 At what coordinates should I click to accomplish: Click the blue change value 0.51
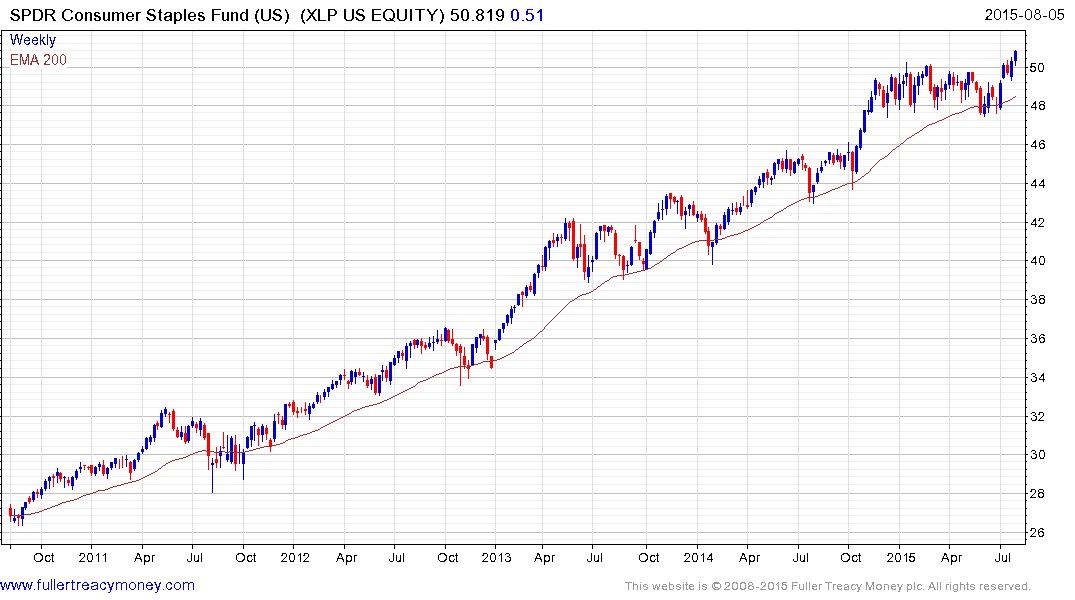pyautogui.click(x=527, y=15)
